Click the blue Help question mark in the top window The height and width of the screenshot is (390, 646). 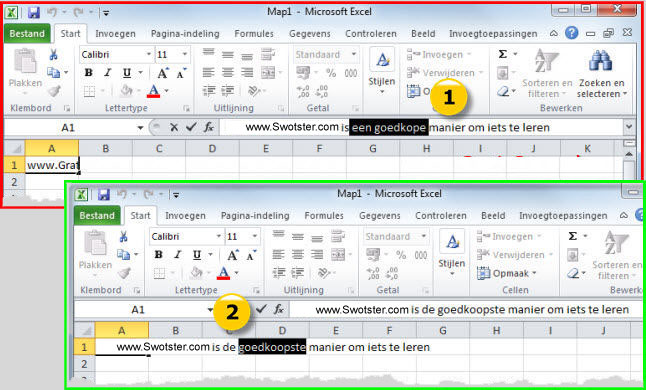tap(571, 33)
